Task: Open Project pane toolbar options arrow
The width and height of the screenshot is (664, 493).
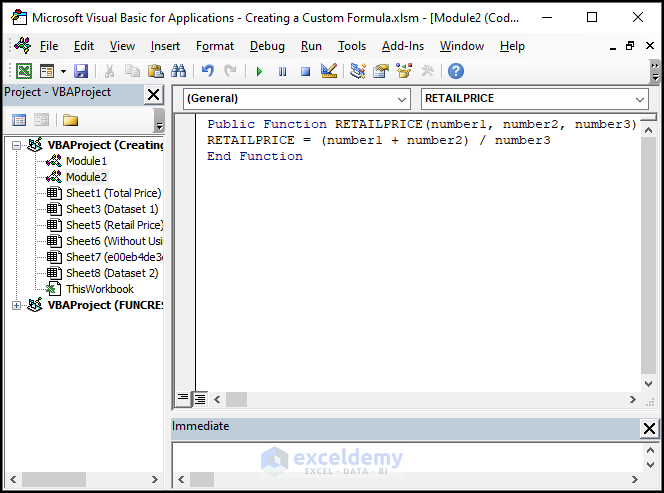Action: tap(159, 120)
